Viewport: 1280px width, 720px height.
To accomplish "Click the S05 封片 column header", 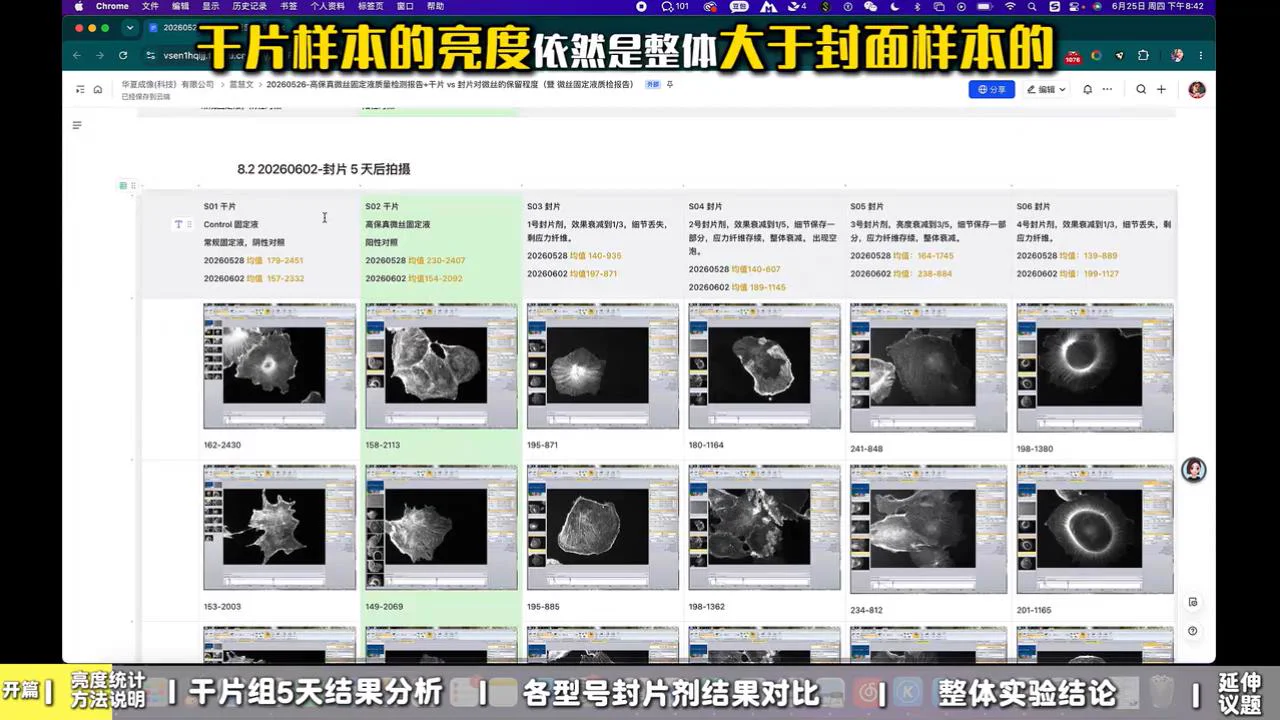I will pyautogui.click(x=866, y=206).
